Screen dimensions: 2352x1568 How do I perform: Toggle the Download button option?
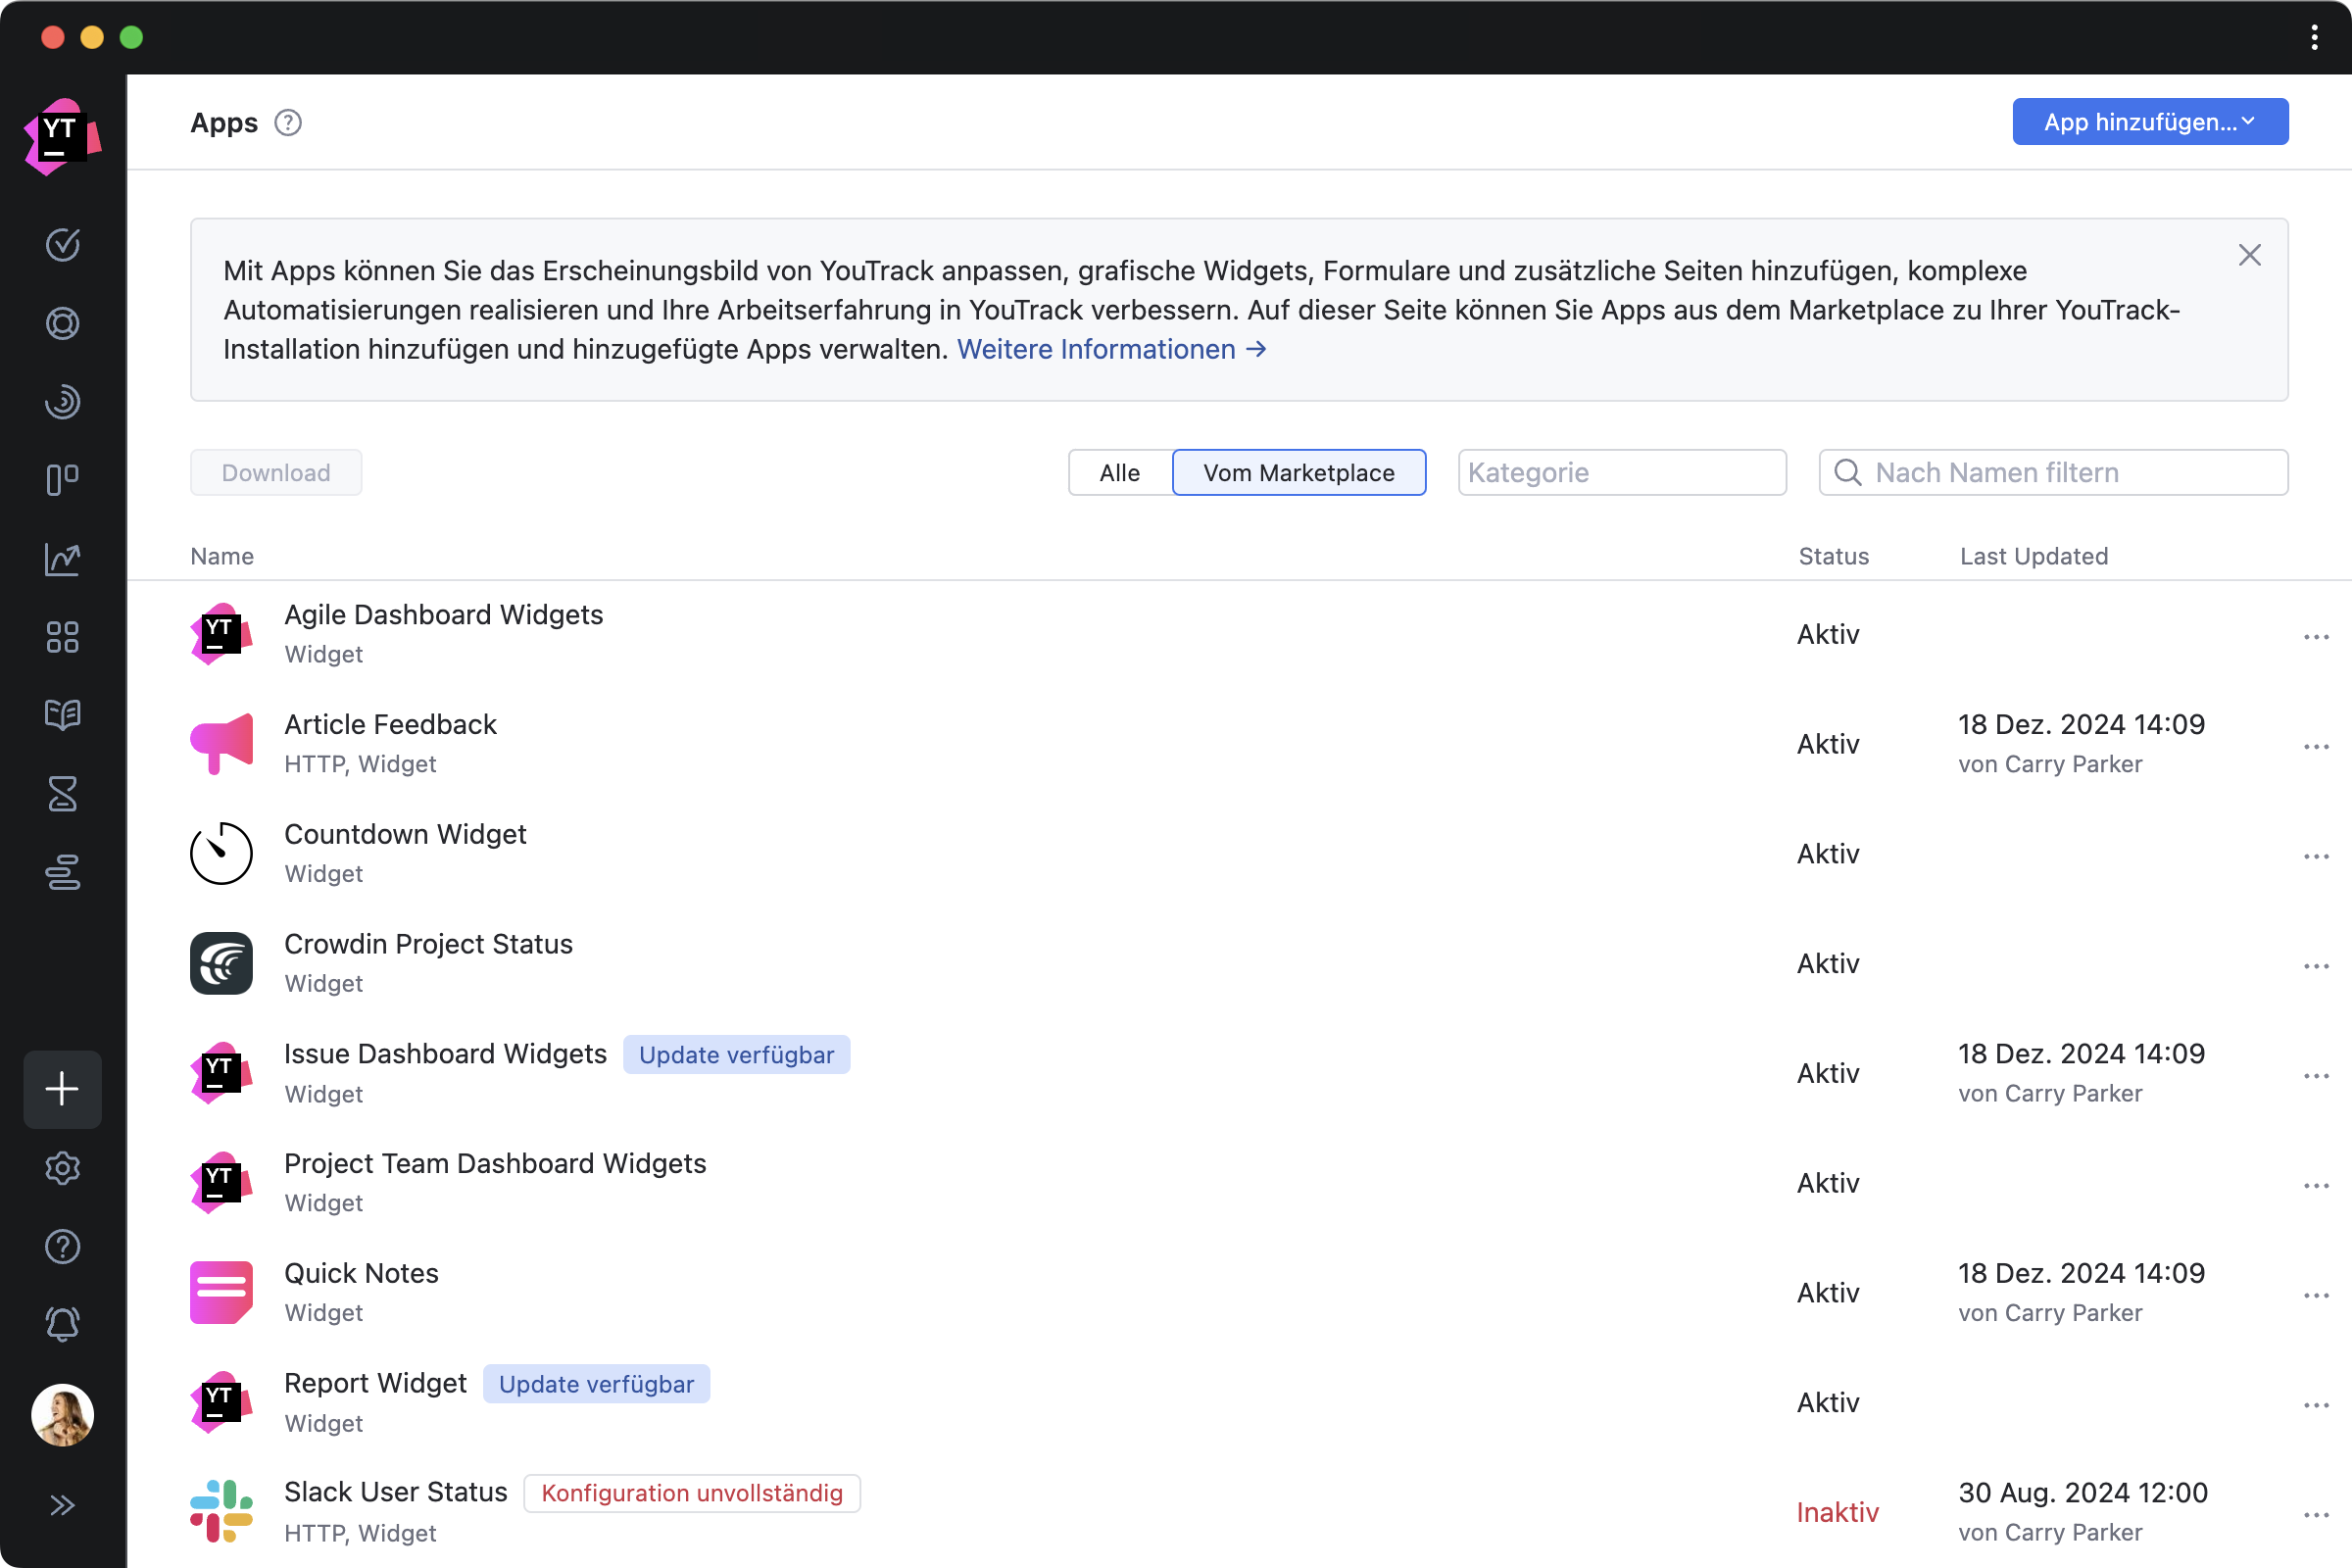click(274, 470)
